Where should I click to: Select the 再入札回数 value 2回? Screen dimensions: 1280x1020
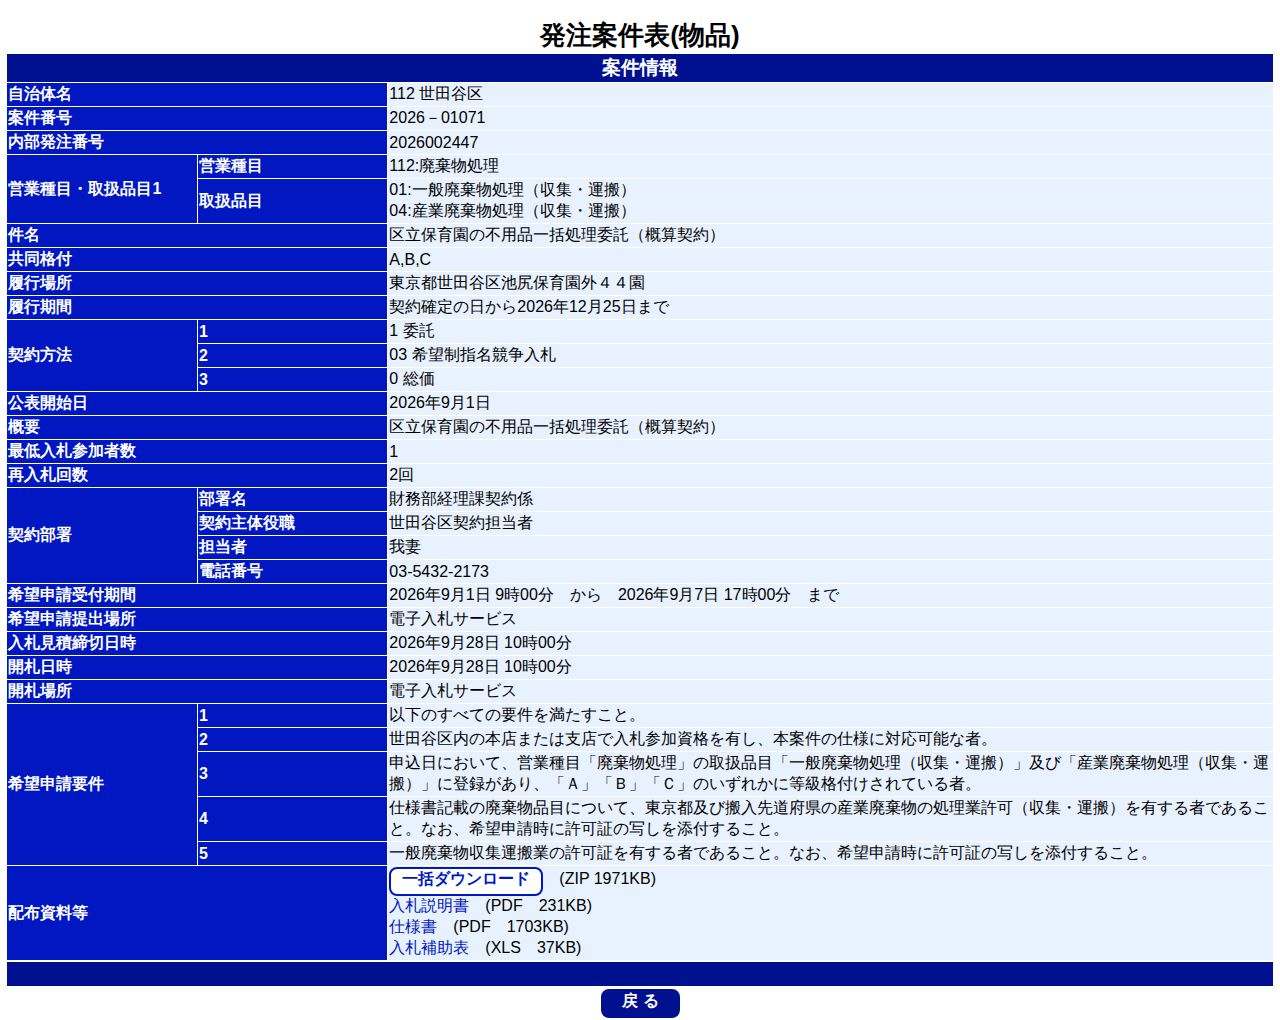(401, 475)
